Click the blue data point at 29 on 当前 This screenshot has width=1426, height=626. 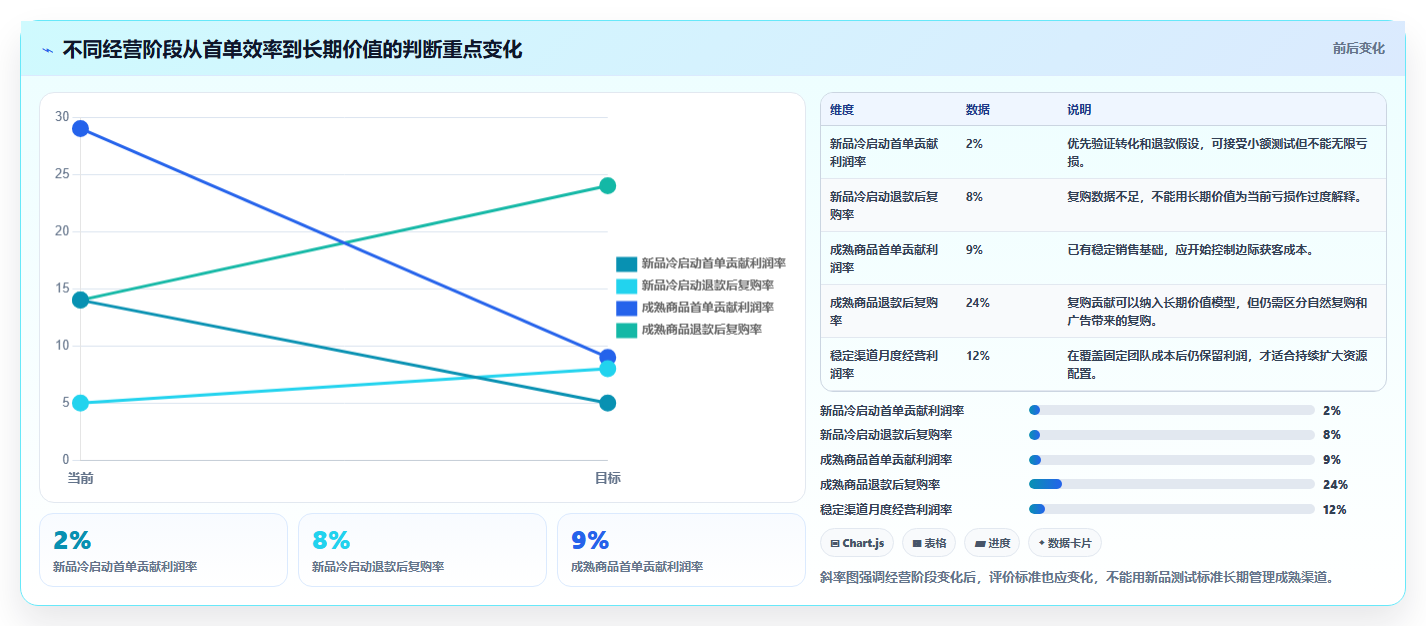click(x=80, y=128)
